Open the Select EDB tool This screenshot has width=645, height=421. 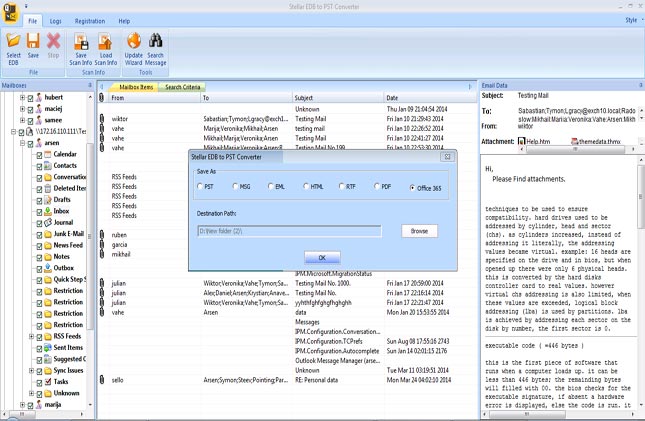13,49
